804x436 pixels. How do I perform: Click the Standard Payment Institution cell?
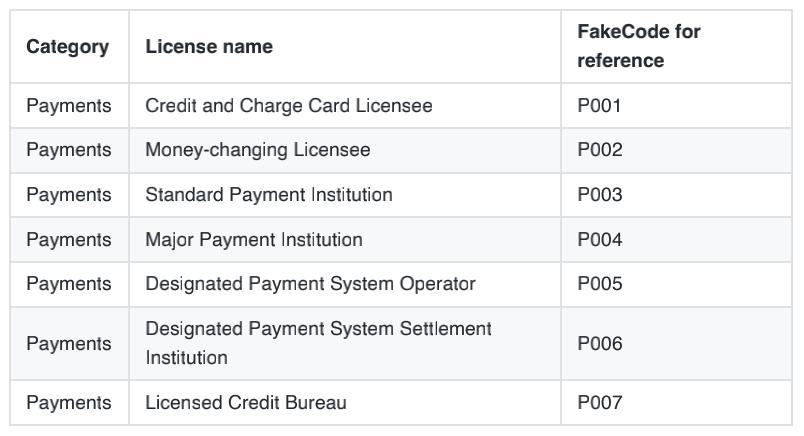pos(269,194)
